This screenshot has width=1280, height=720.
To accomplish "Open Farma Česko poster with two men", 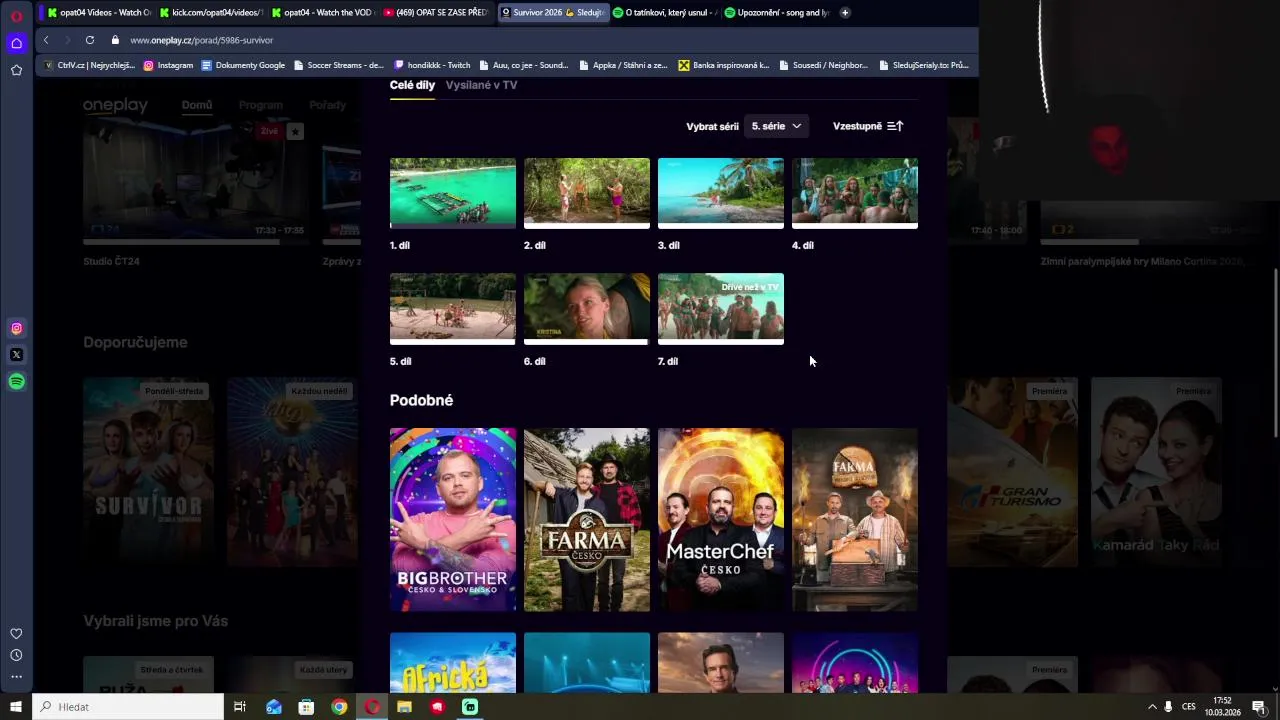I will [587, 520].
